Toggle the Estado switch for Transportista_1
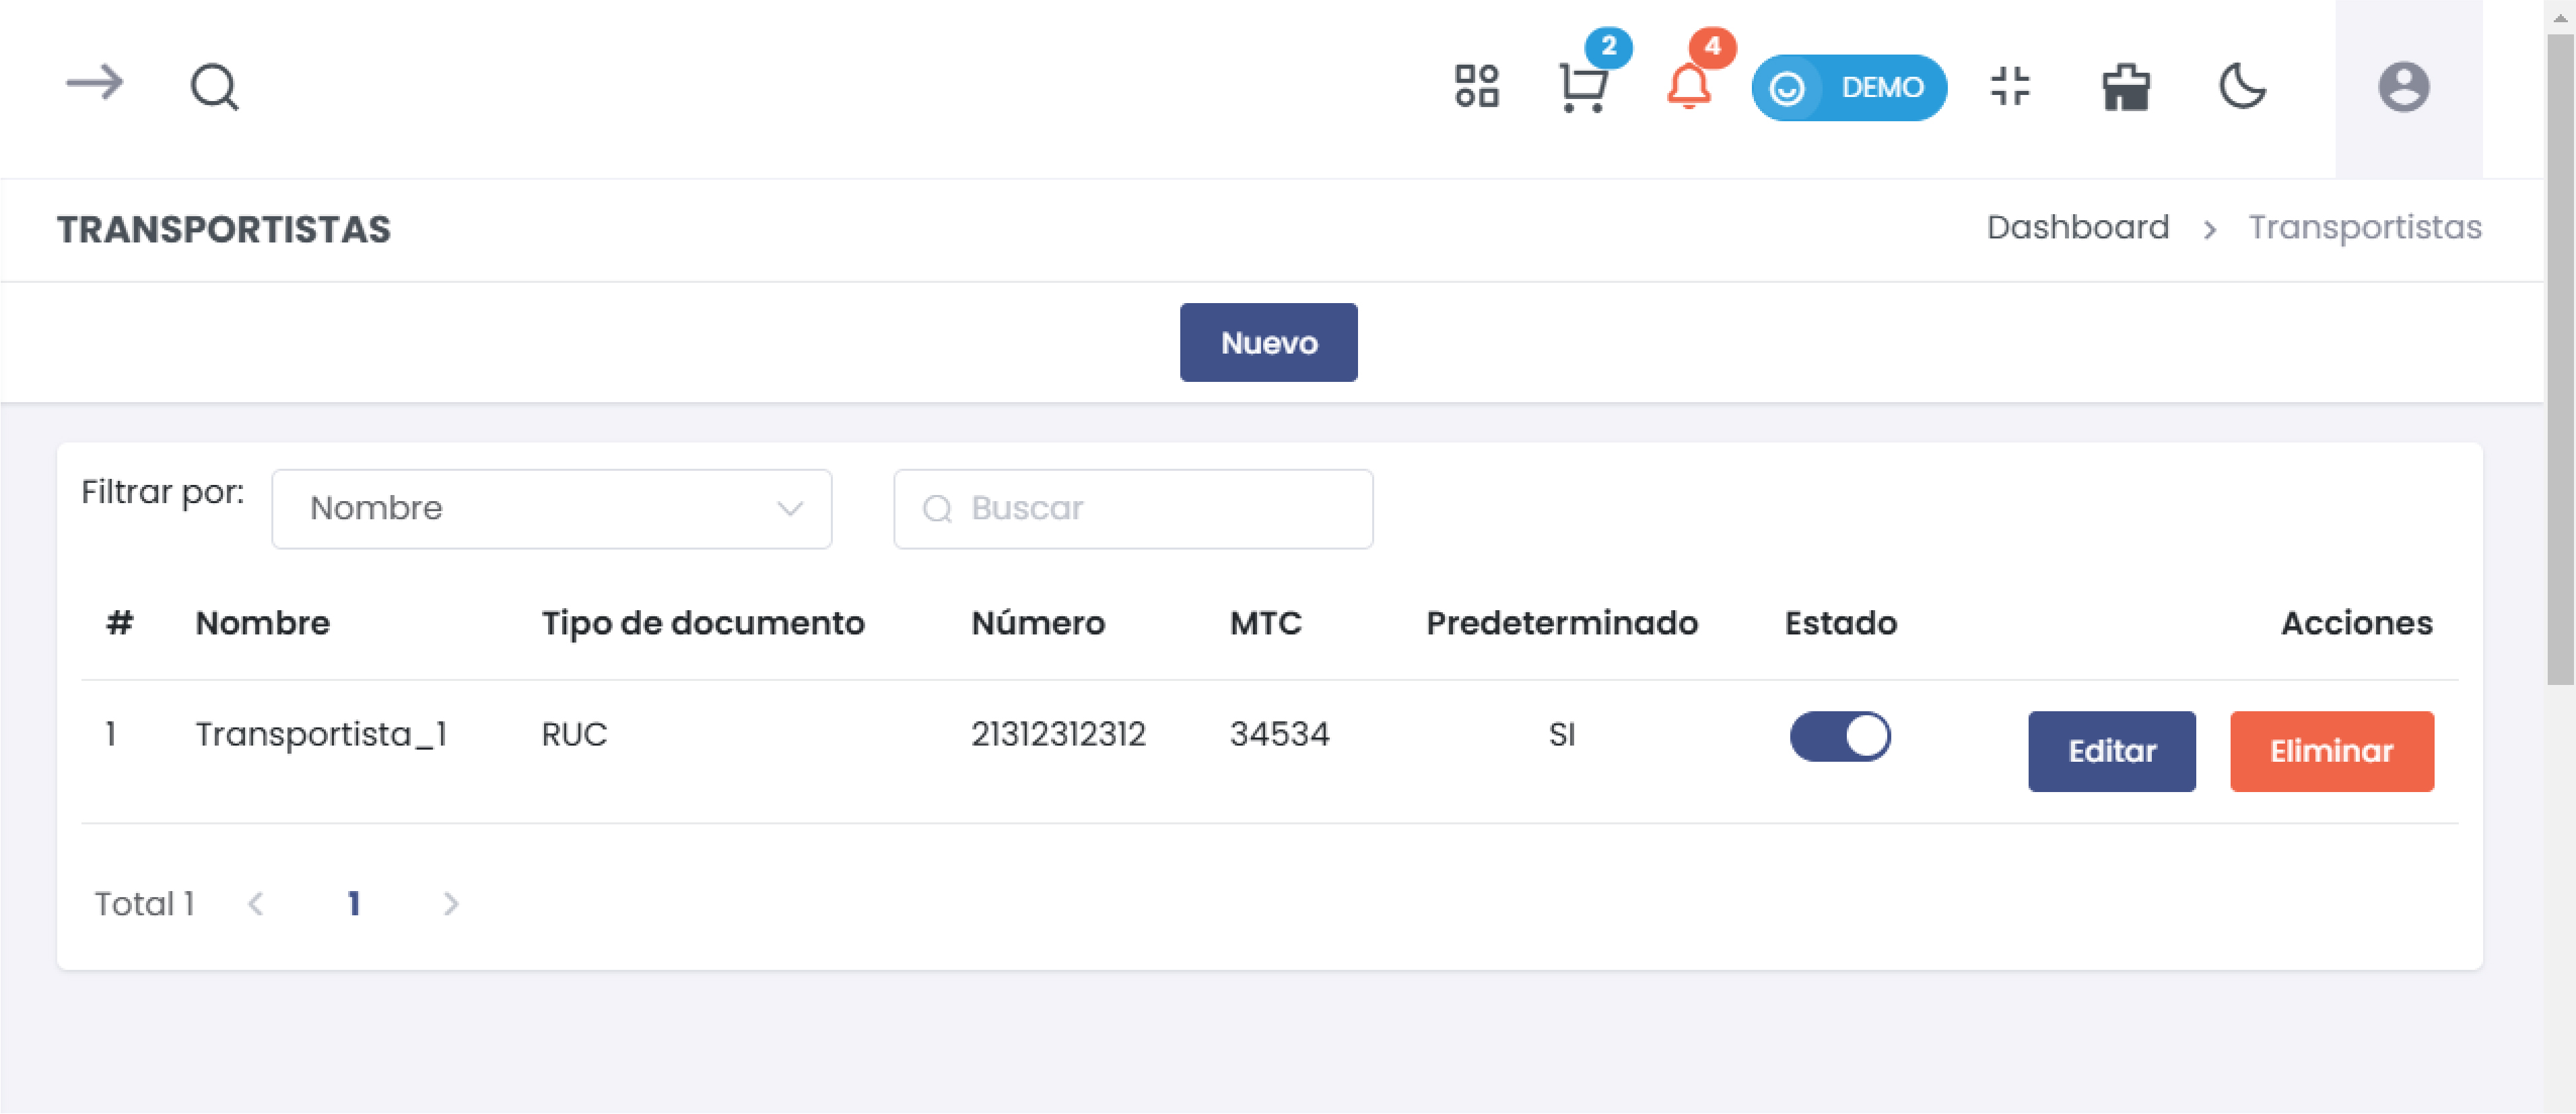The height and width of the screenshot is (1114, 2576). click(1840, 736)
